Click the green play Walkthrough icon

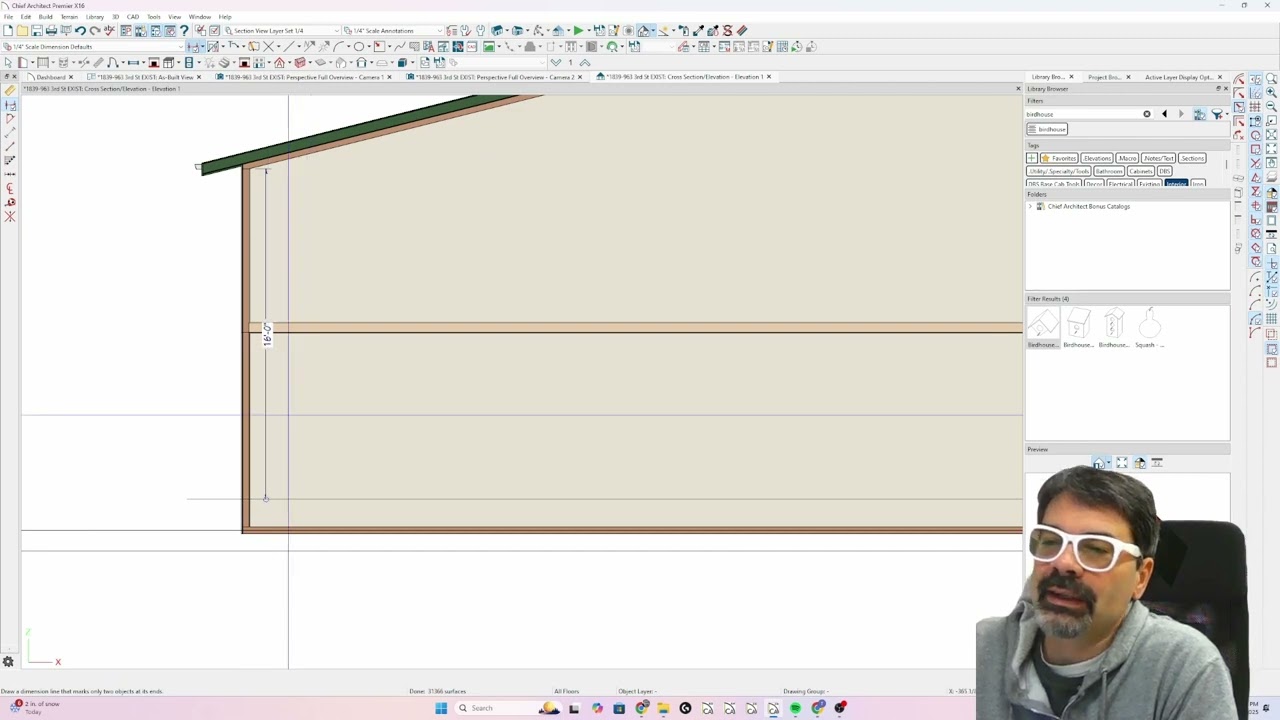[578, 30]
